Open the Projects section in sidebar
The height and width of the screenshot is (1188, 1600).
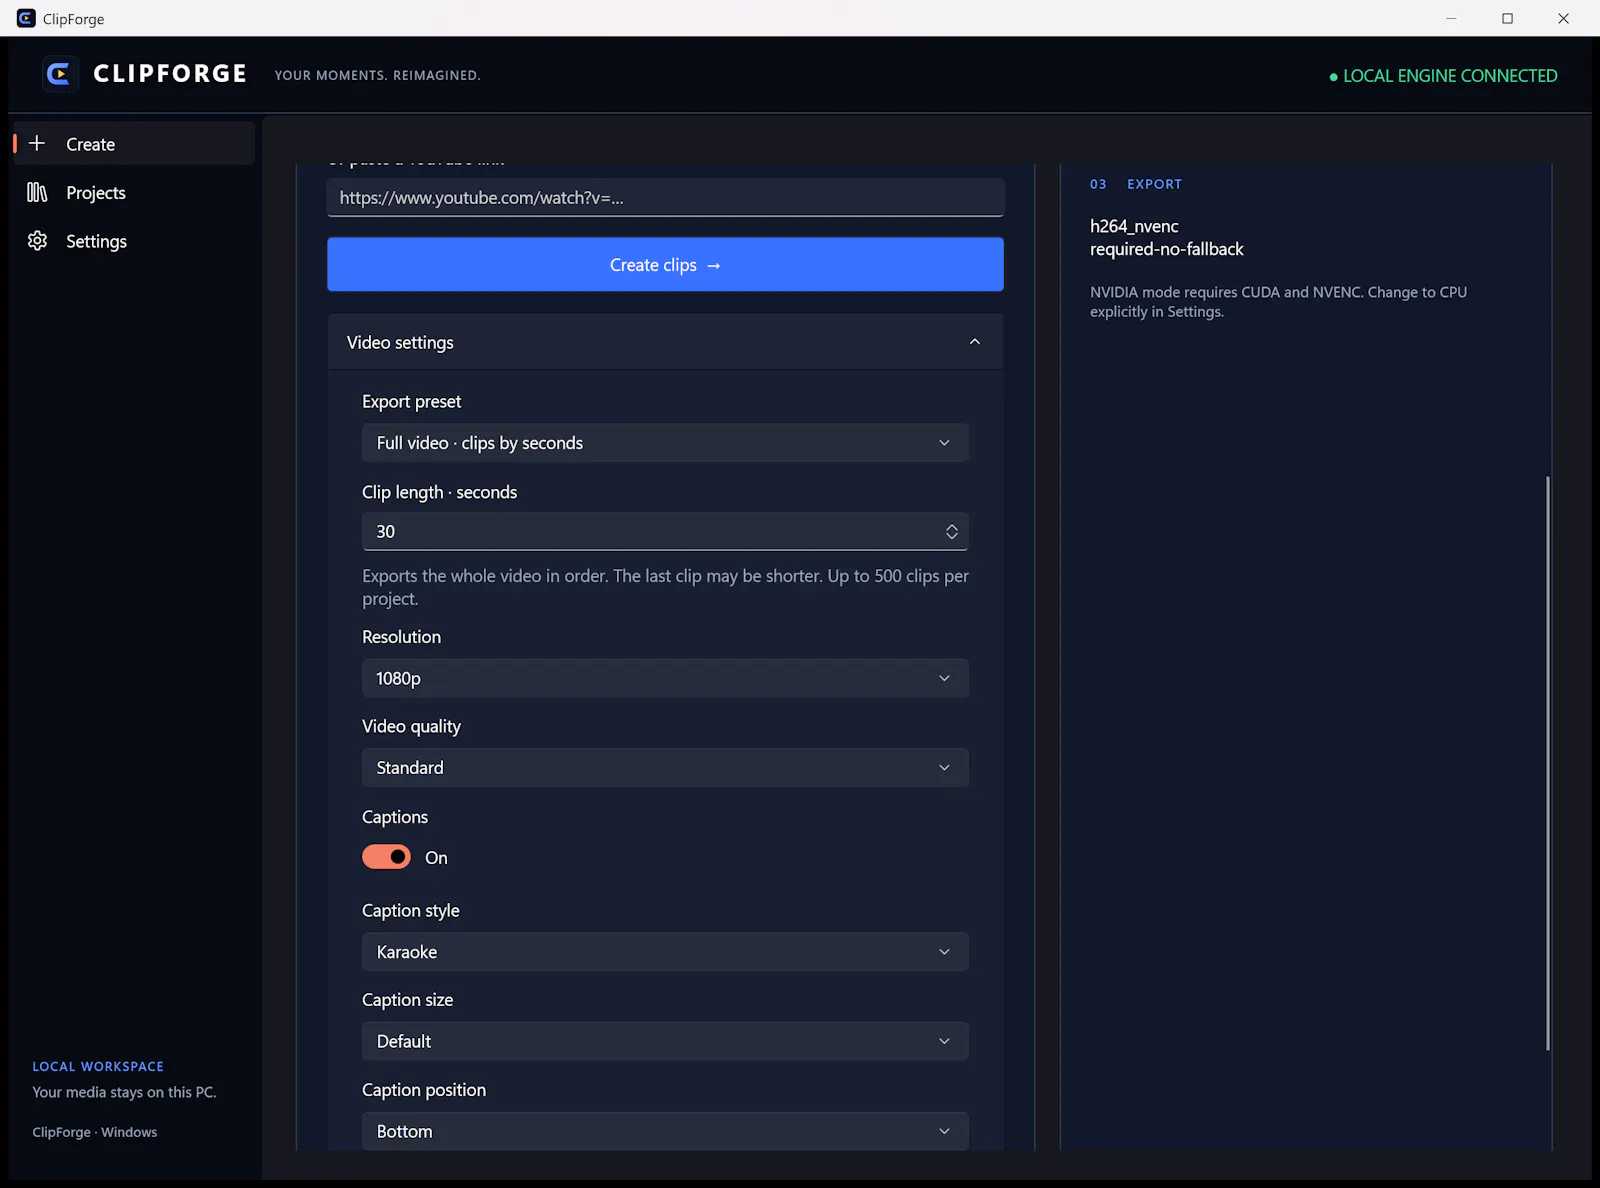click(x=134, y=192)
